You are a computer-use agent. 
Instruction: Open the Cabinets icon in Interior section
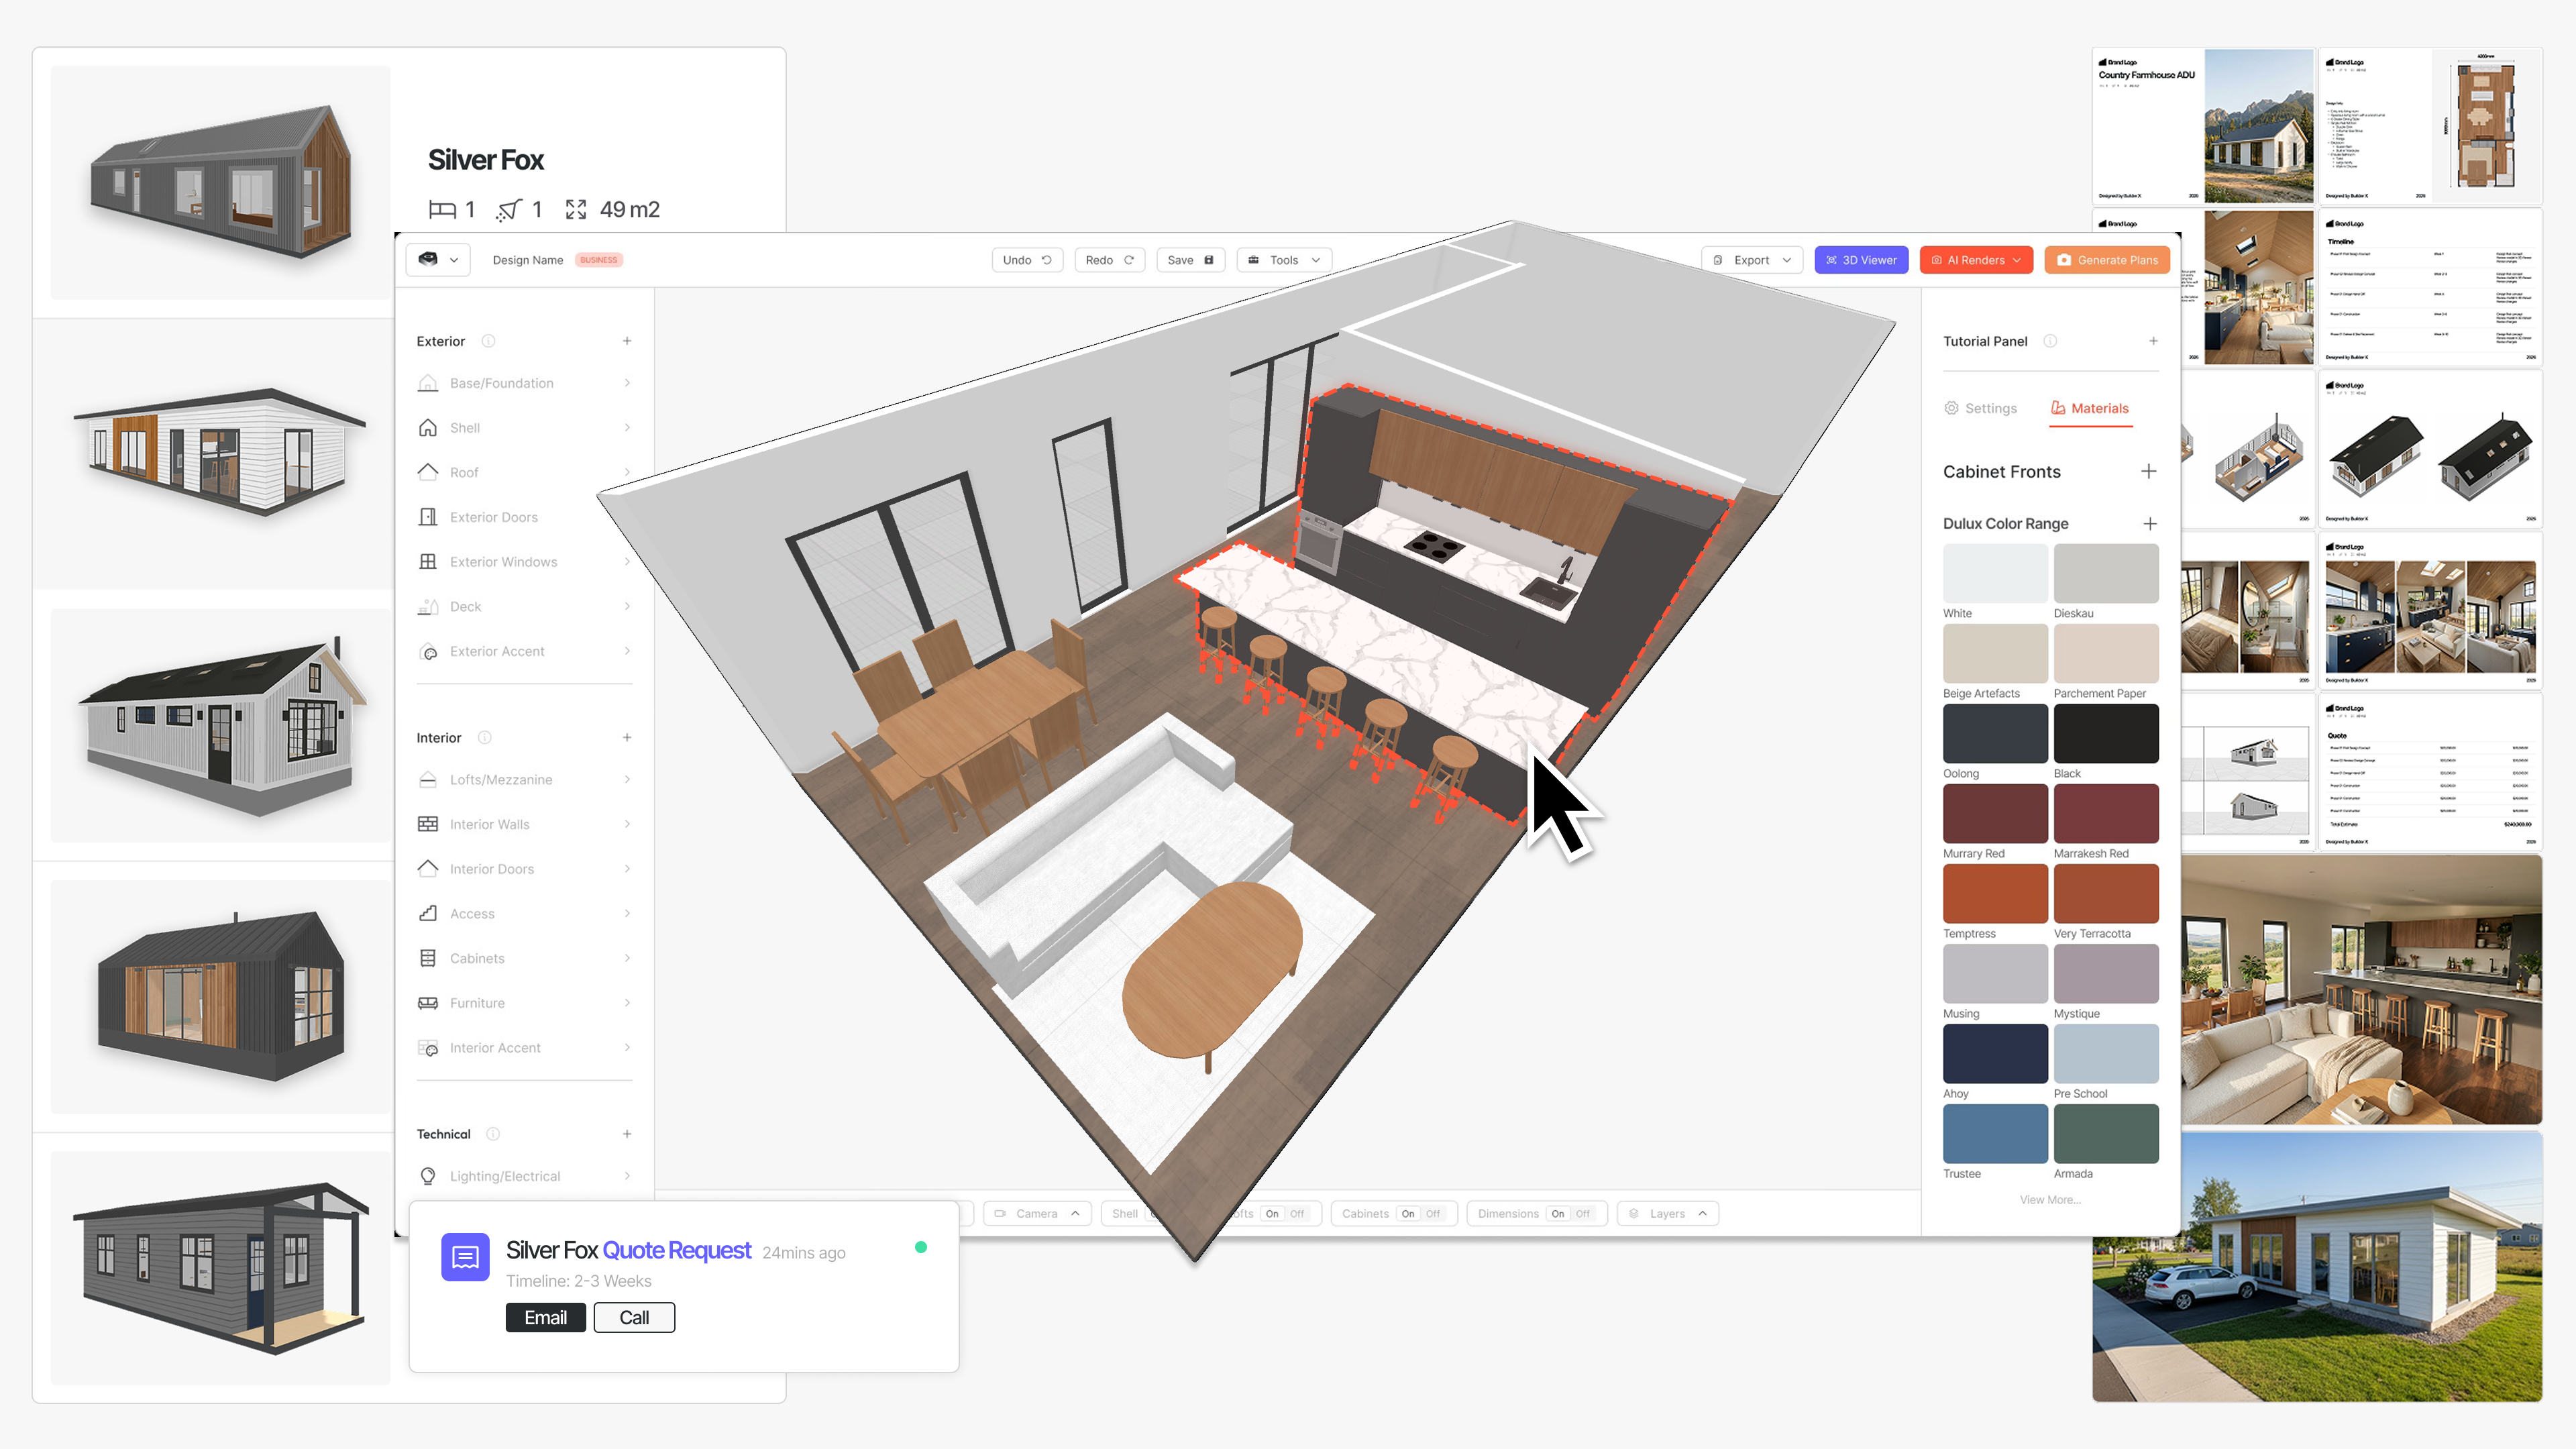pyautogui.click(x=428, y=958)
